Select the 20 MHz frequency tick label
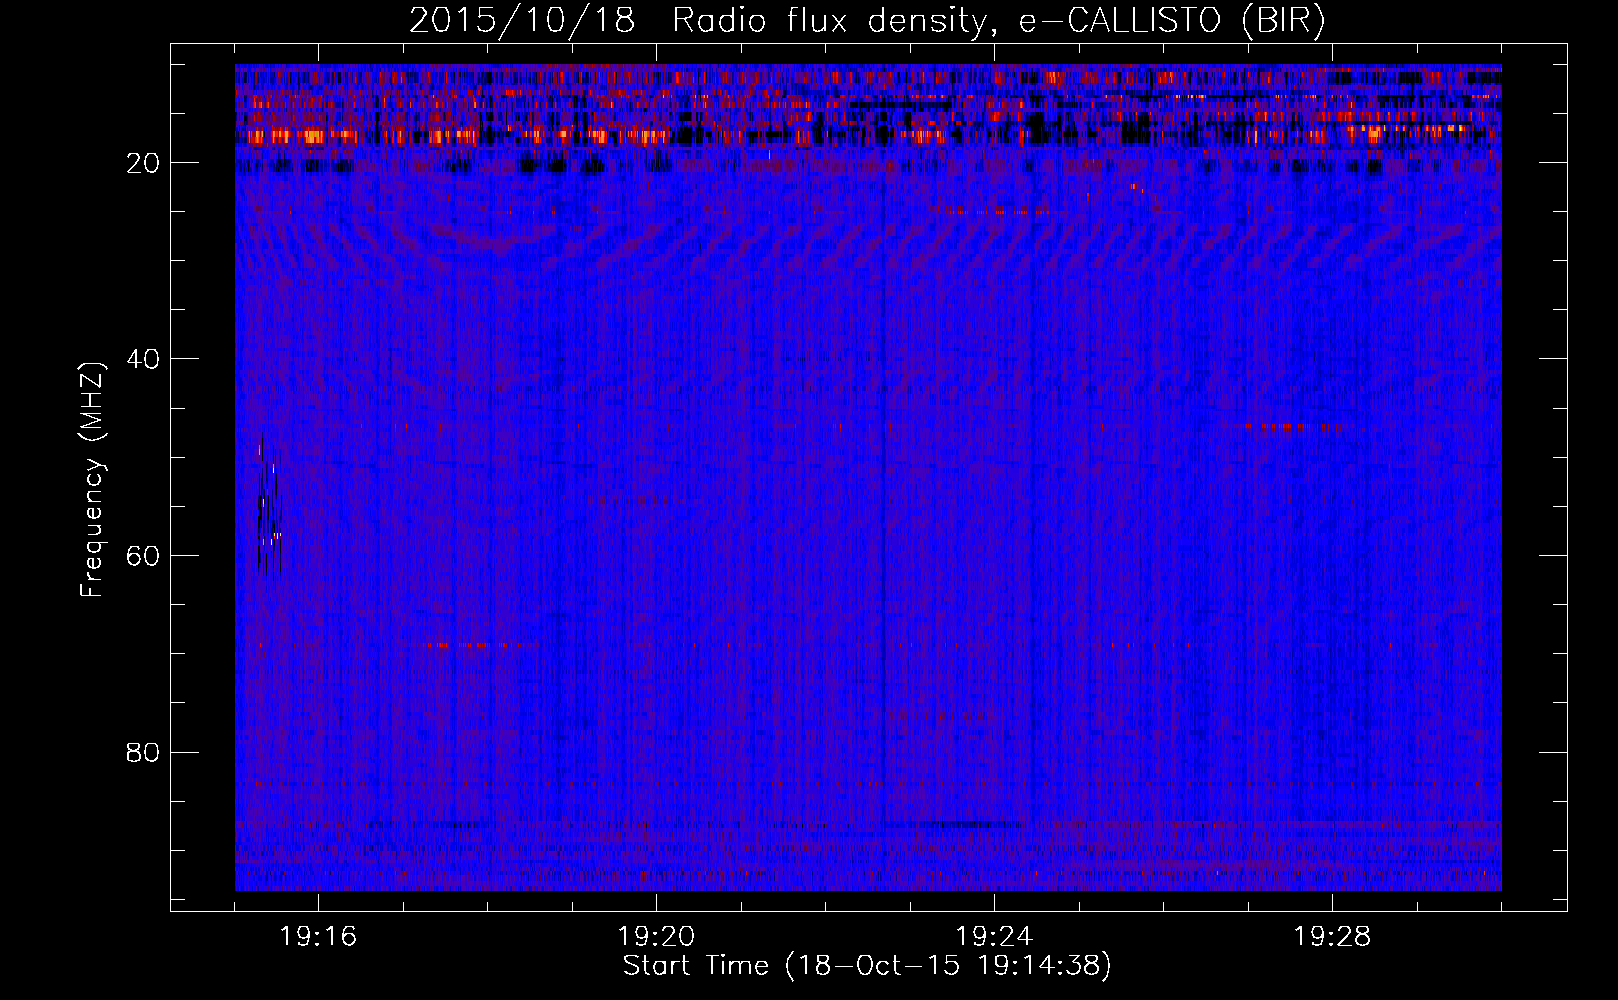 point(143,163)
